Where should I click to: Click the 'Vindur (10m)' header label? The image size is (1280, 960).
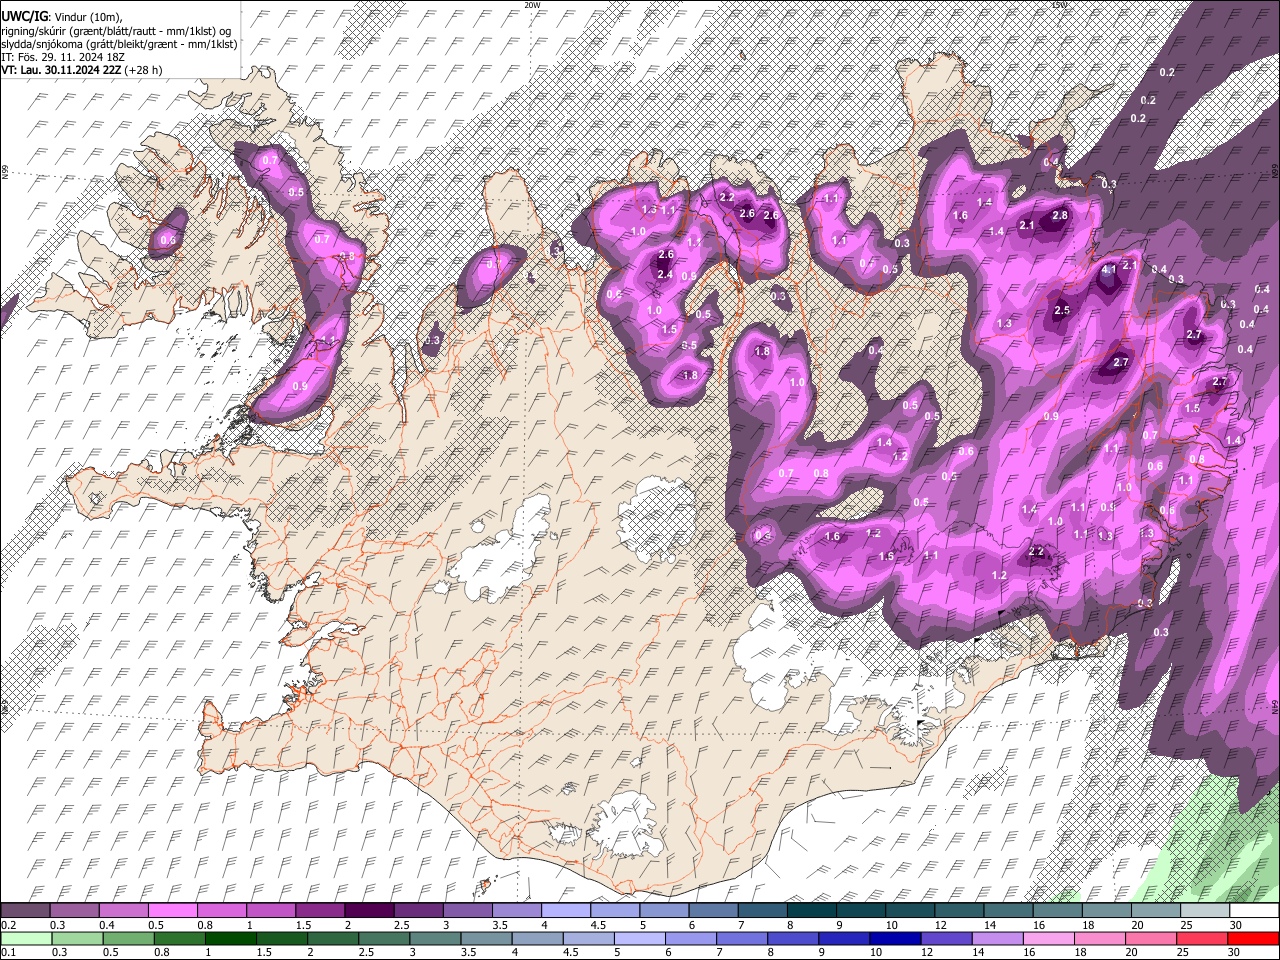point(86,16)
